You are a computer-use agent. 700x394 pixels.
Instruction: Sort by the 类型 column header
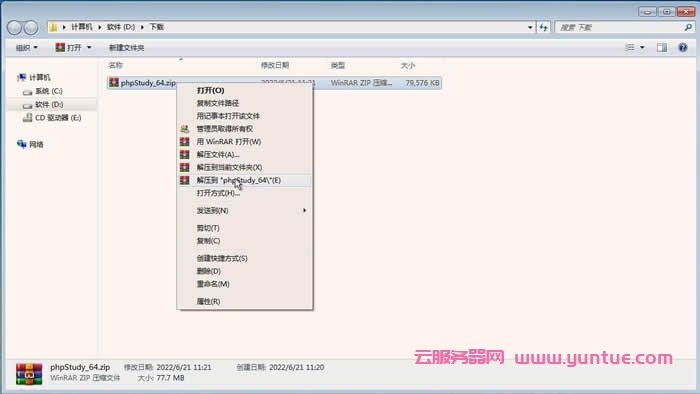pyautogui.click(x=338, y=66)
